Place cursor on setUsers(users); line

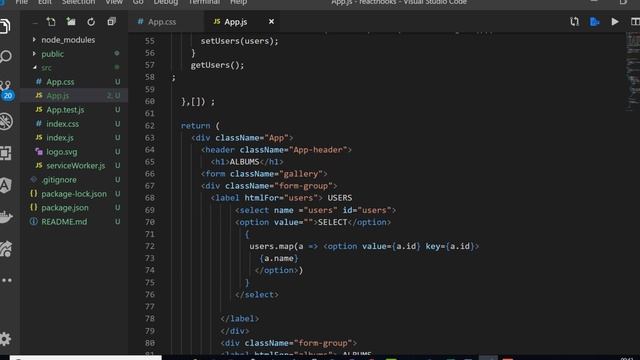tap(240, 41)
